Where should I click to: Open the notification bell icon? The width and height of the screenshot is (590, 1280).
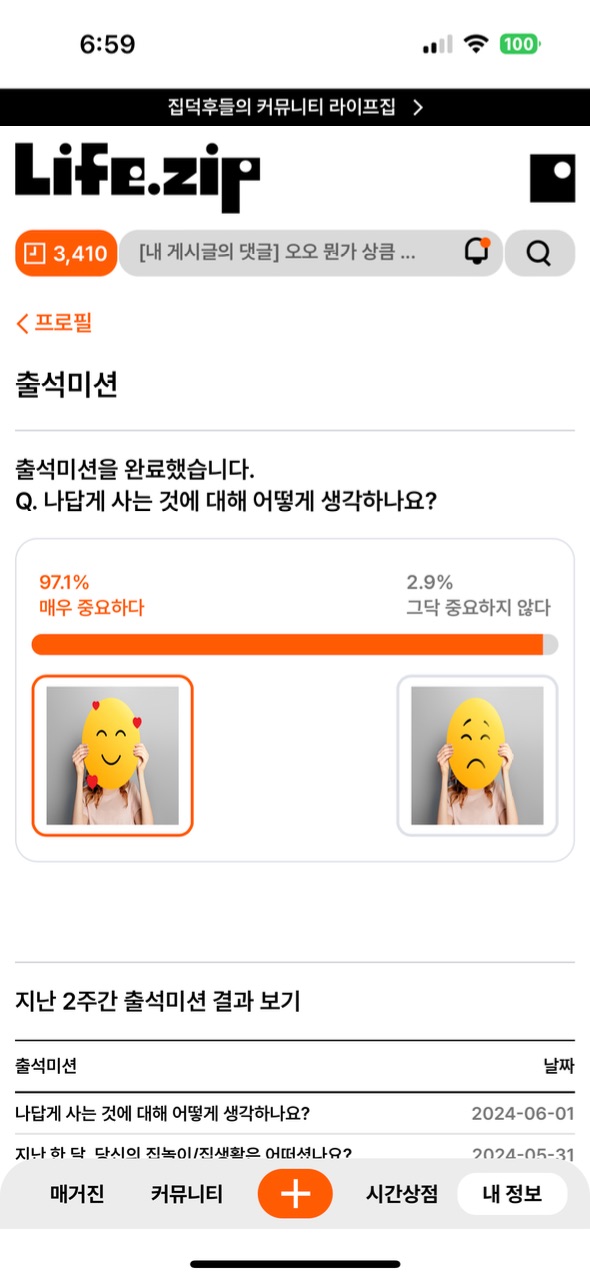point(477,252)
